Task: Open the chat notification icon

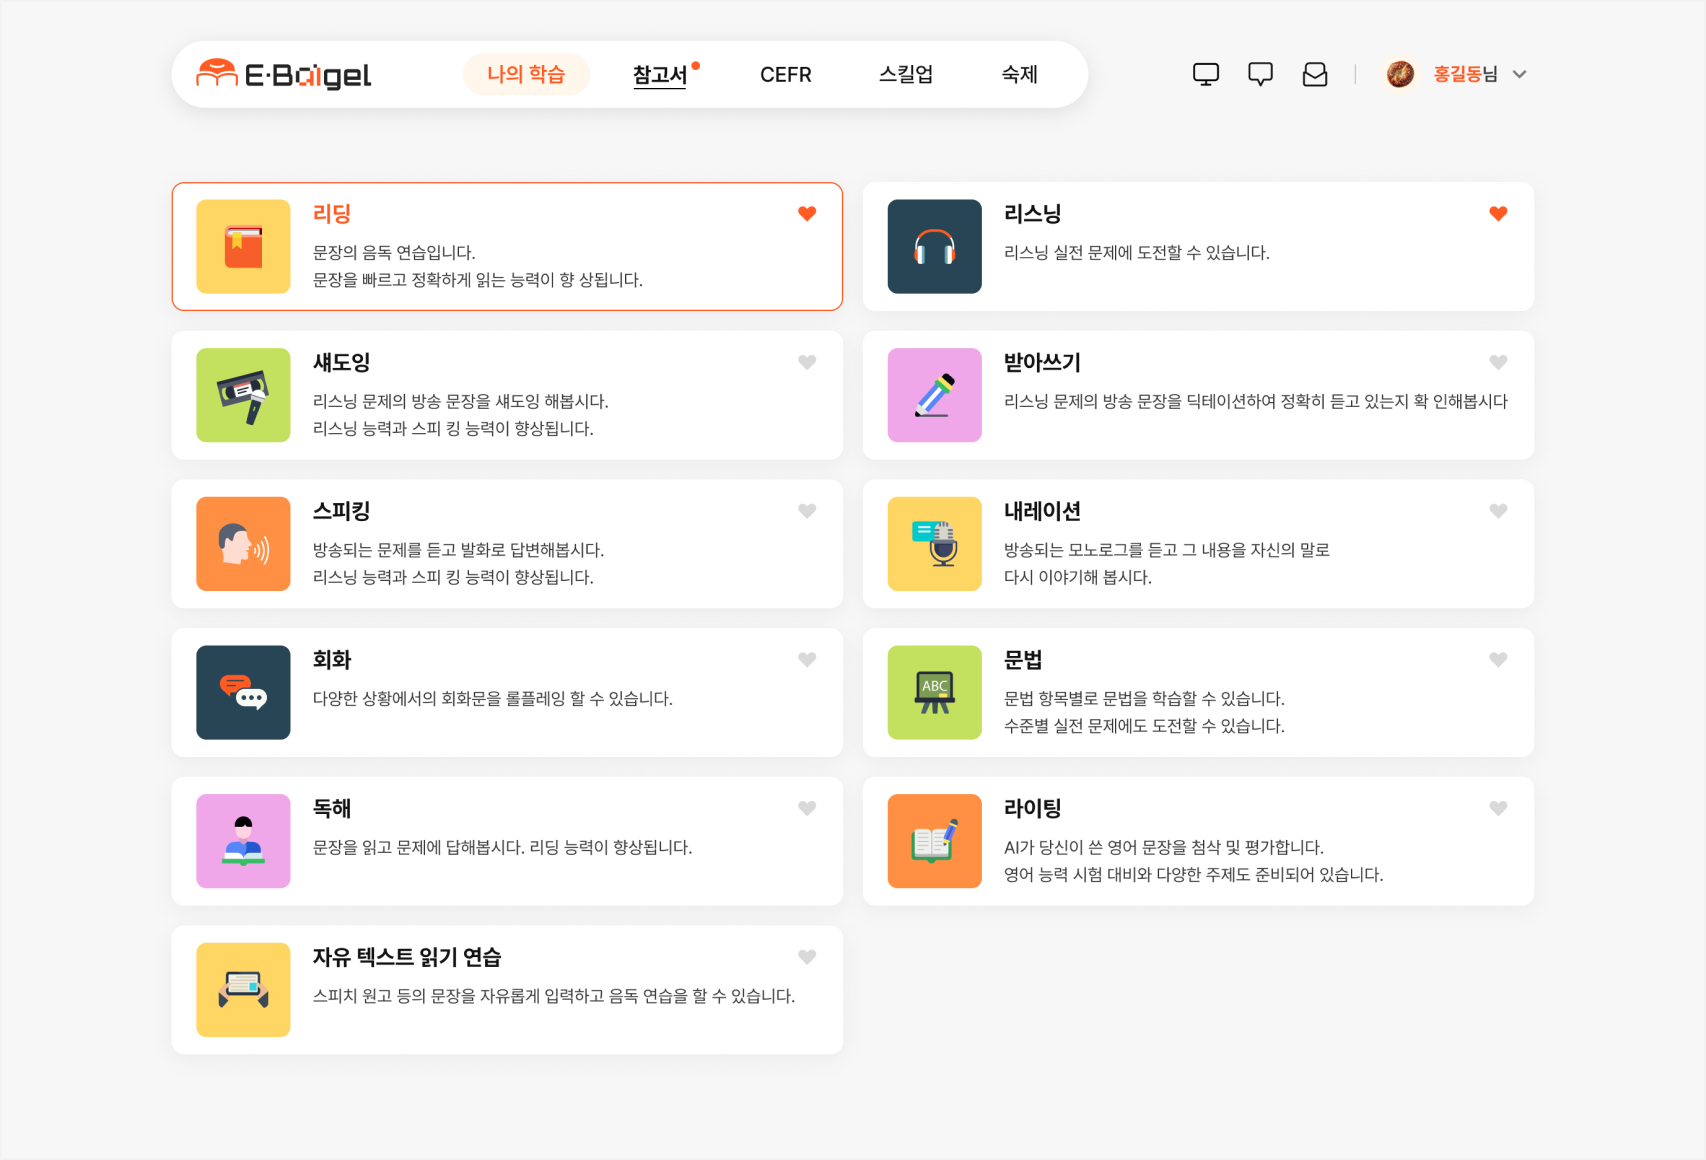Action: 1260,73
